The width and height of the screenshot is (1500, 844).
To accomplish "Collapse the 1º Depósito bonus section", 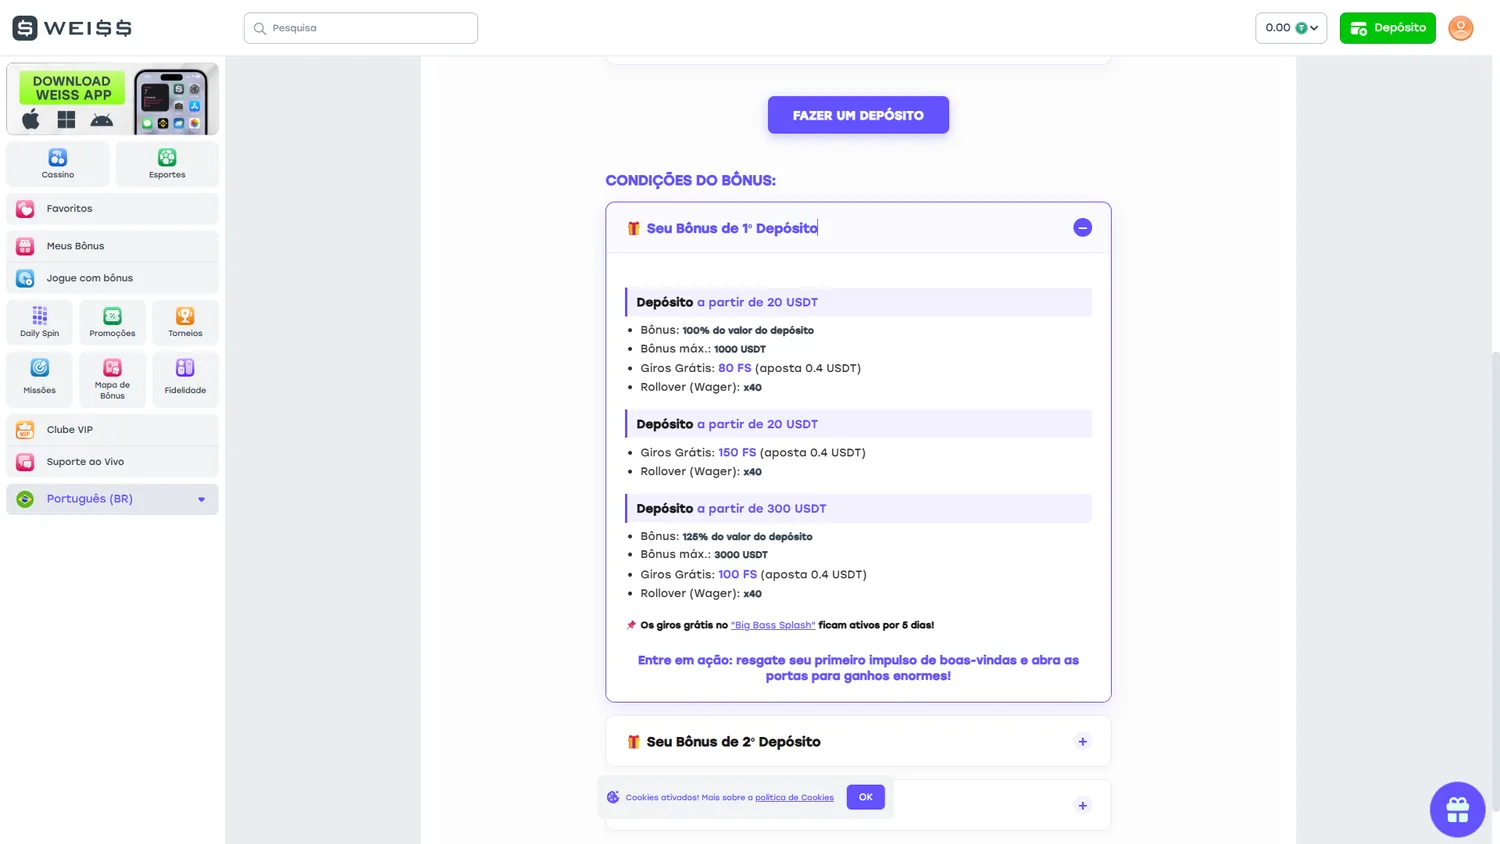I will [x=1082, y=228].
